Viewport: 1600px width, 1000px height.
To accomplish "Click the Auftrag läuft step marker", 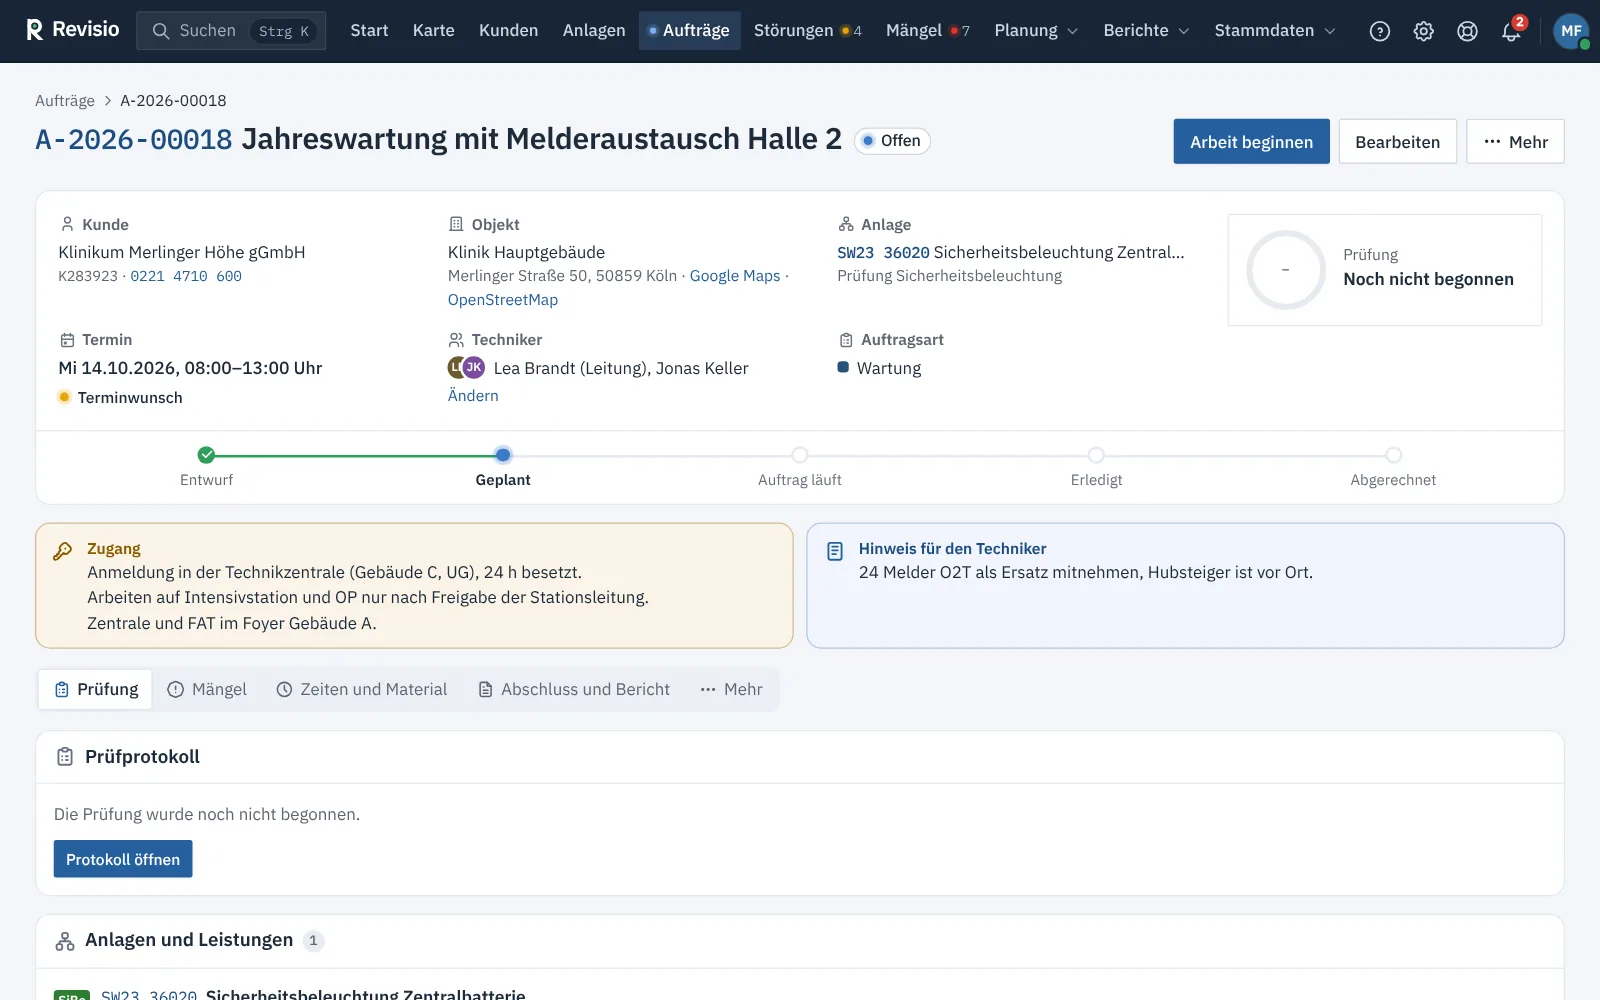I will pos(800,455).
